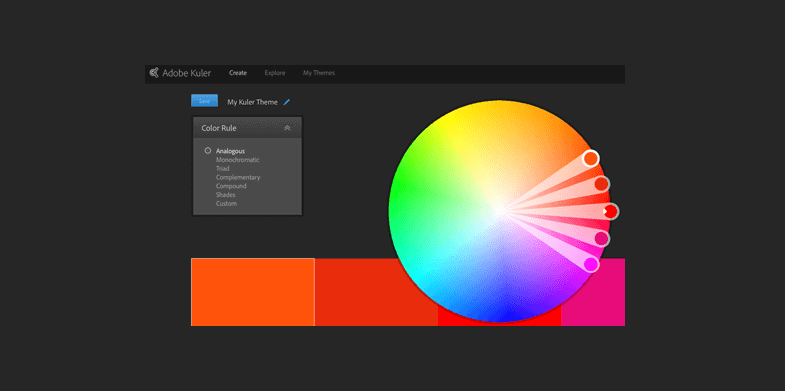
Task: Click the white center of color wheel
Action: pyautogui.click(x=500, y=211)
